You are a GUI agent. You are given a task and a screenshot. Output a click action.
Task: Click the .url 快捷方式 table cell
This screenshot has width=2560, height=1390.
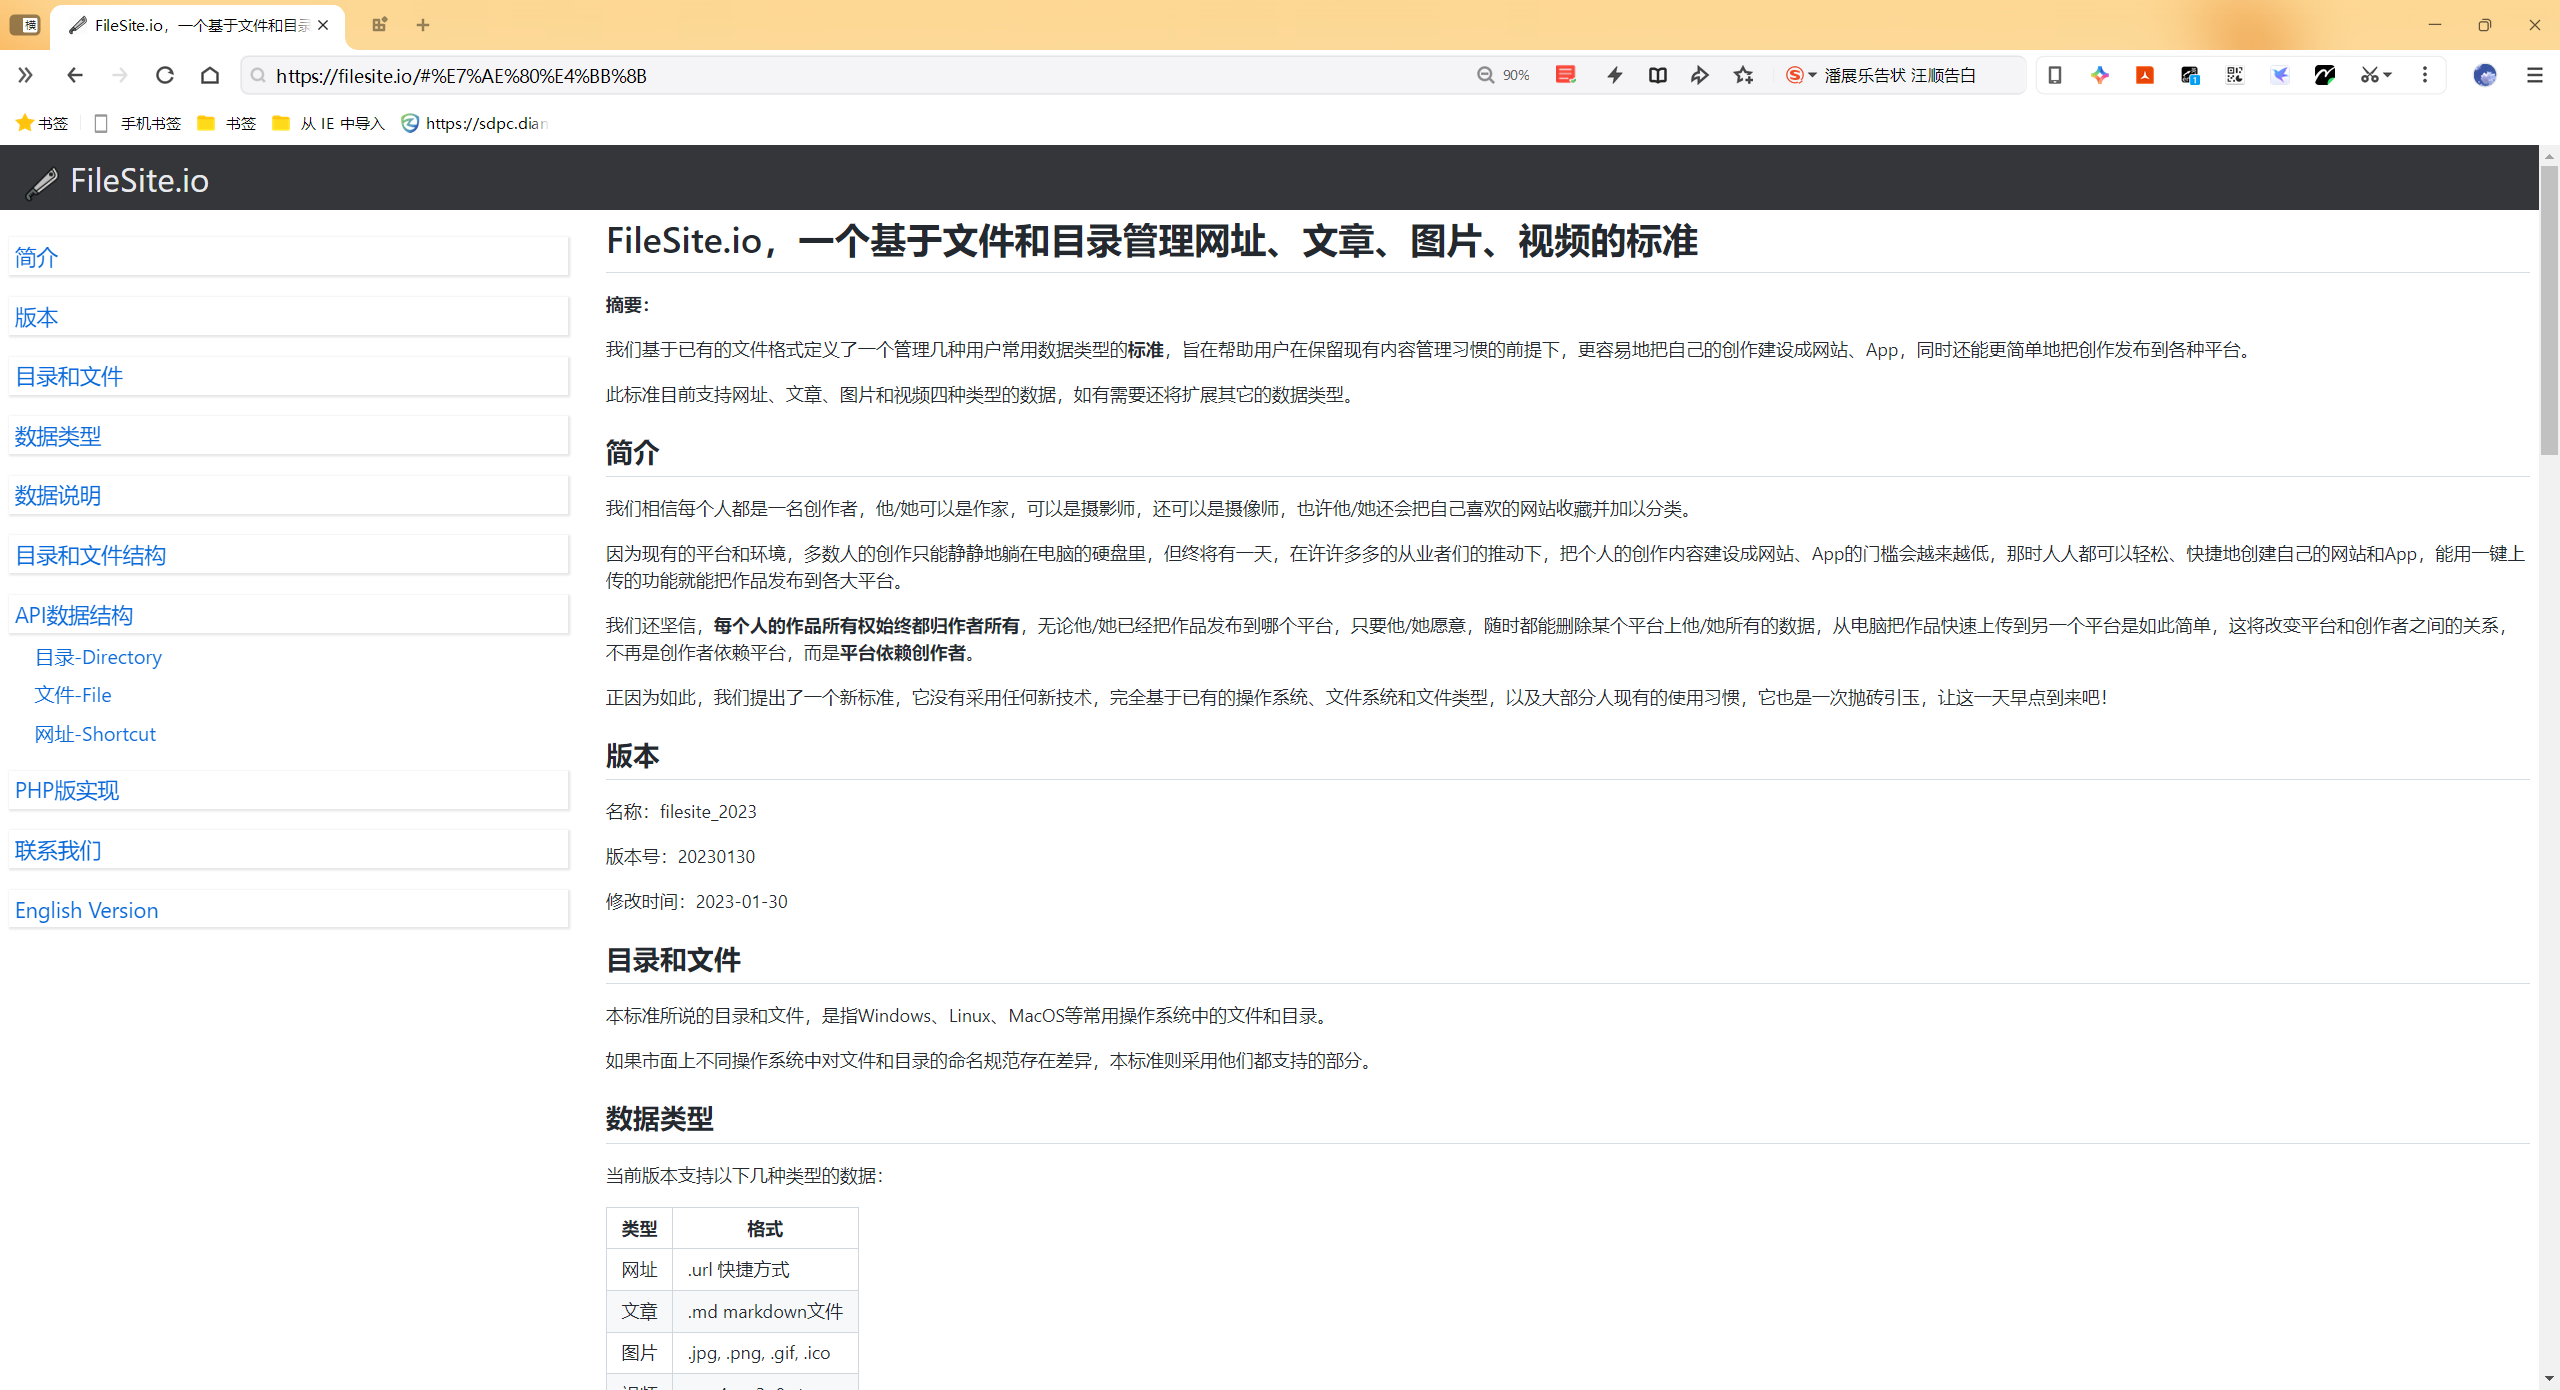coord(765,1269)
